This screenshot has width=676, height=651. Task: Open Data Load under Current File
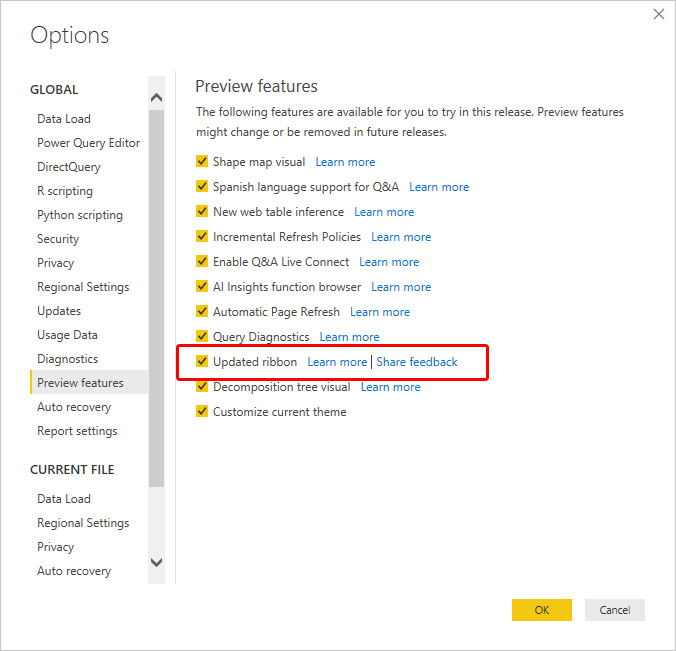(64, 499)
